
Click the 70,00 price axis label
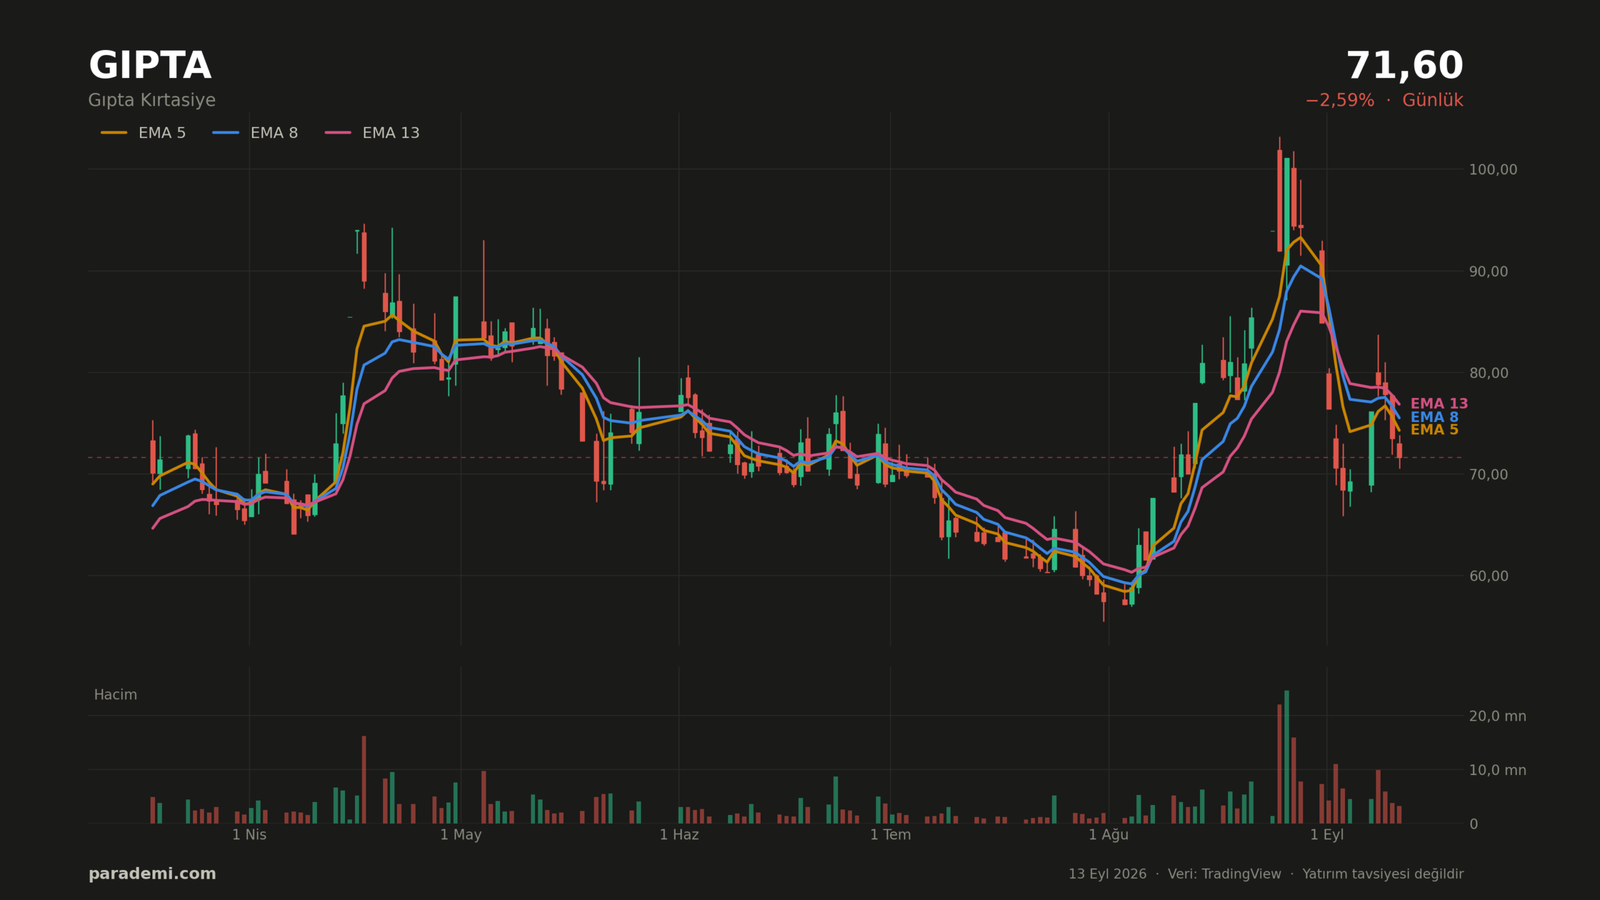pos(1488,475)
